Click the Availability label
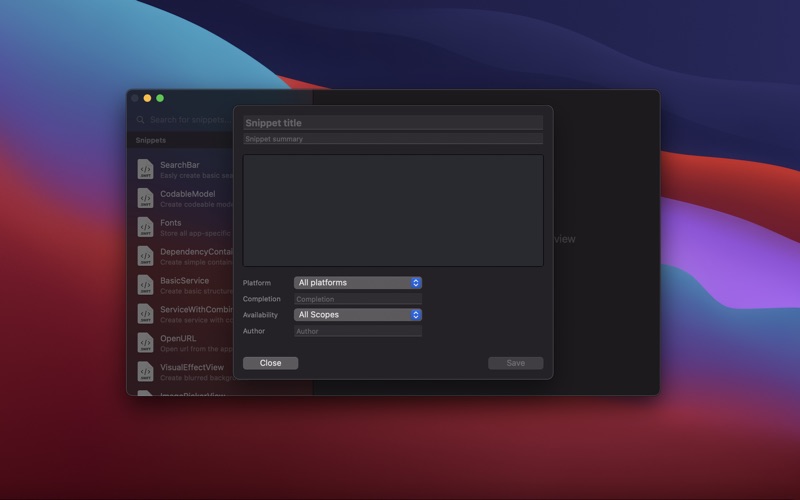Image resolution: width=800 pixels, height=500 pixels. tap(260, 315)
